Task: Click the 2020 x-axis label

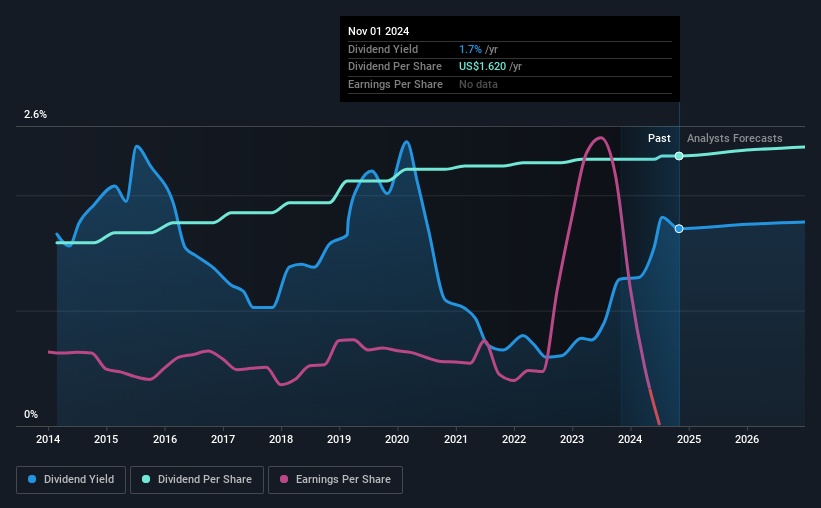Action: tap(397, 439)
